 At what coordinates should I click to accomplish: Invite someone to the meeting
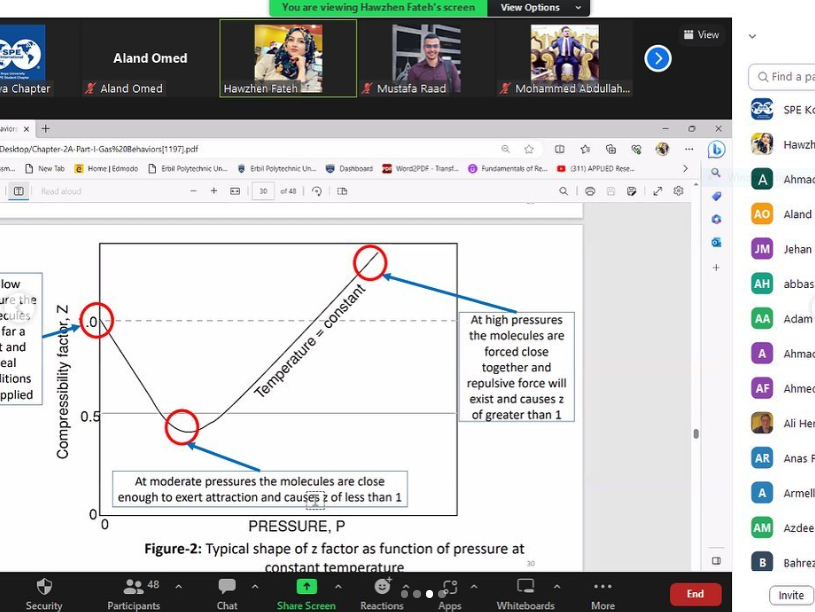click(x=791, y=595)
